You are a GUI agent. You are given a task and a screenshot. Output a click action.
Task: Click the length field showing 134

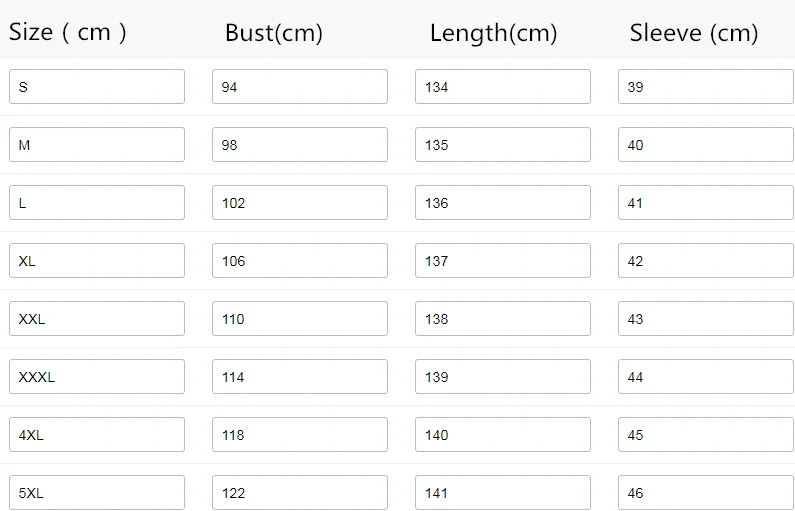point(503,87)
